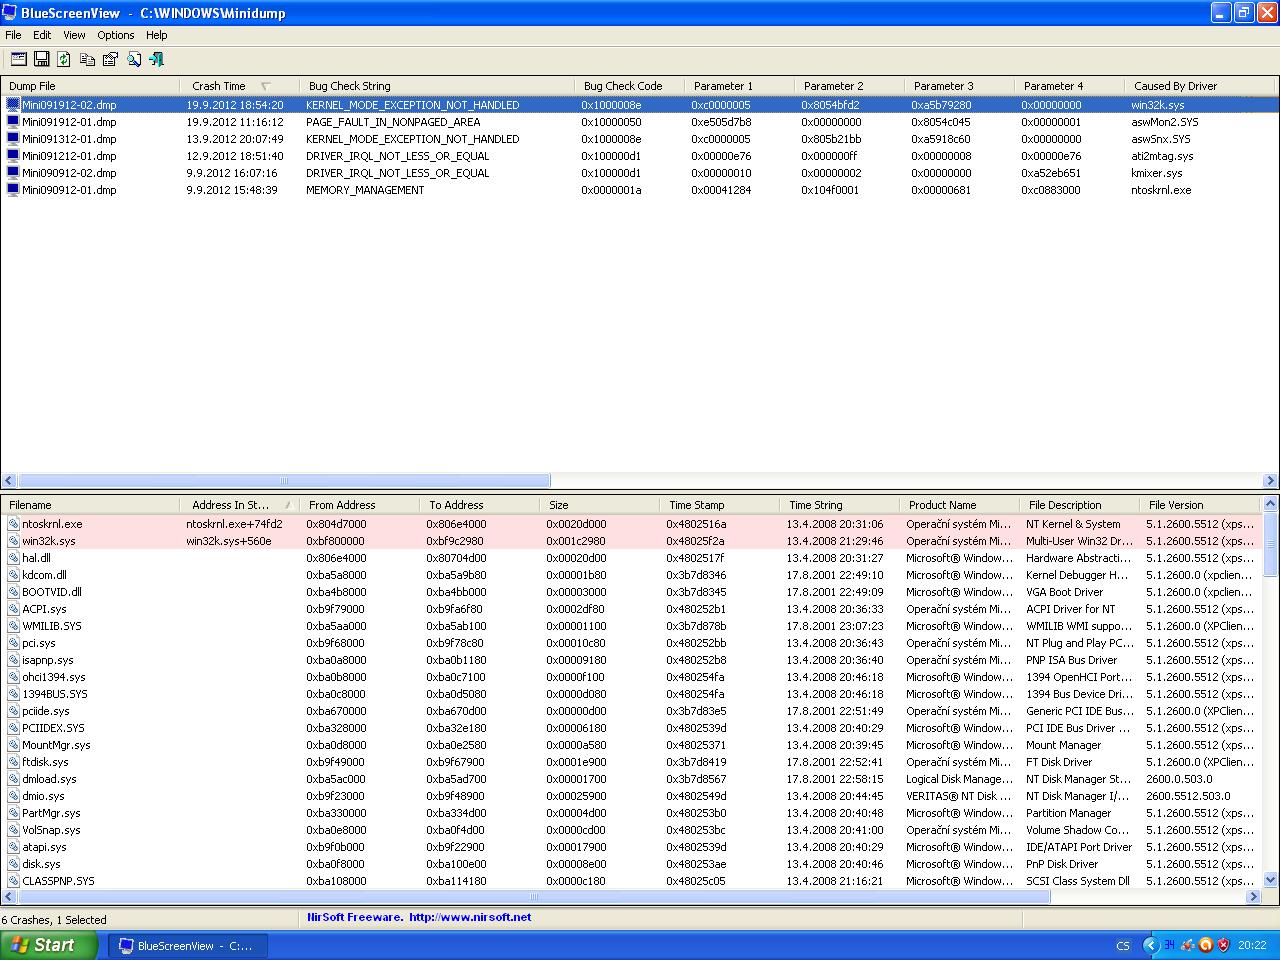
Task: Sort by the Bug Check String header
Action: click(437, 86)
